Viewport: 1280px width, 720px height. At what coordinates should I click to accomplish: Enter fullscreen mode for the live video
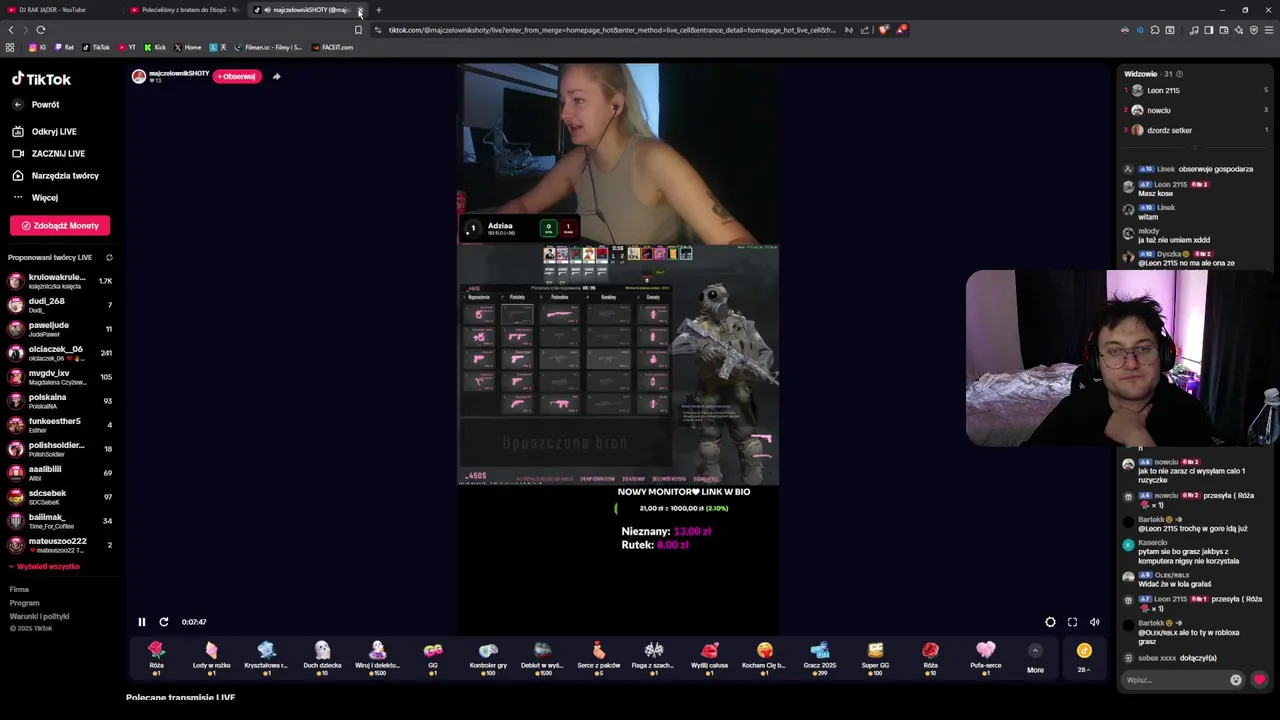click(x=1072, y=622)
